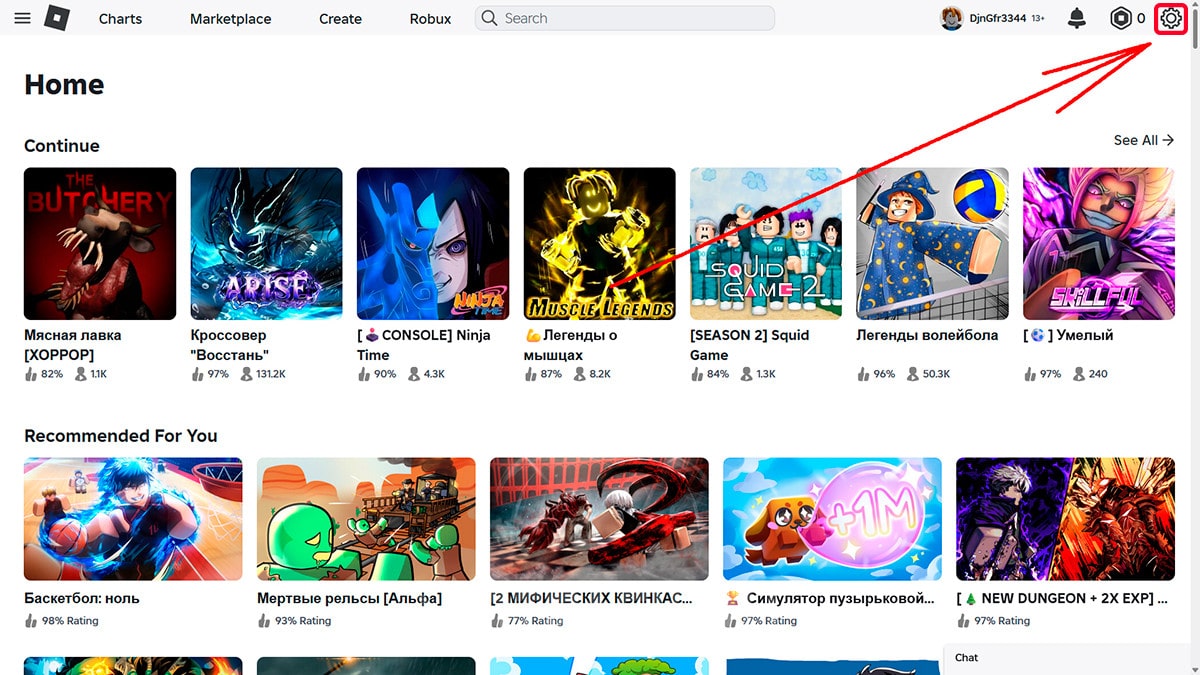The height and width of the screenshot is (675, 1200).
Task: Open the notifications bell
Action: click(x=1077, y=18)
